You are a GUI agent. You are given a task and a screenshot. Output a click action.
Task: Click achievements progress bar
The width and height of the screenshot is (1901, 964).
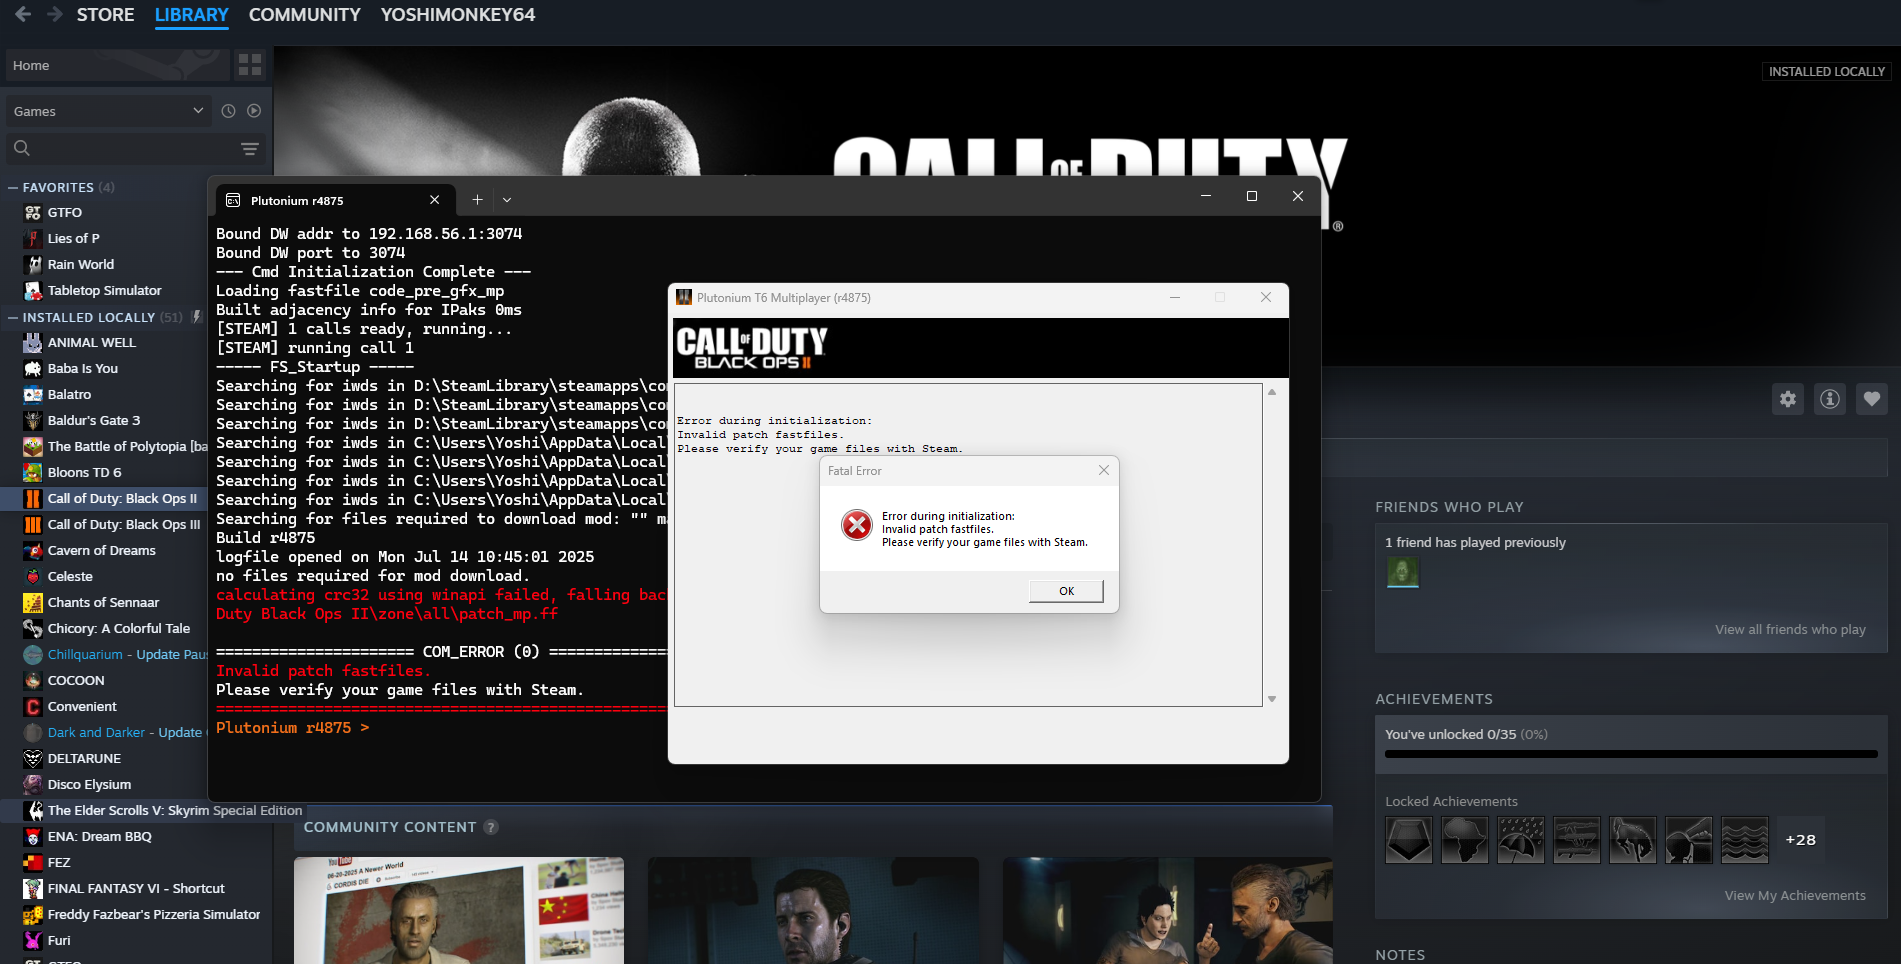tap(1631, 754)
